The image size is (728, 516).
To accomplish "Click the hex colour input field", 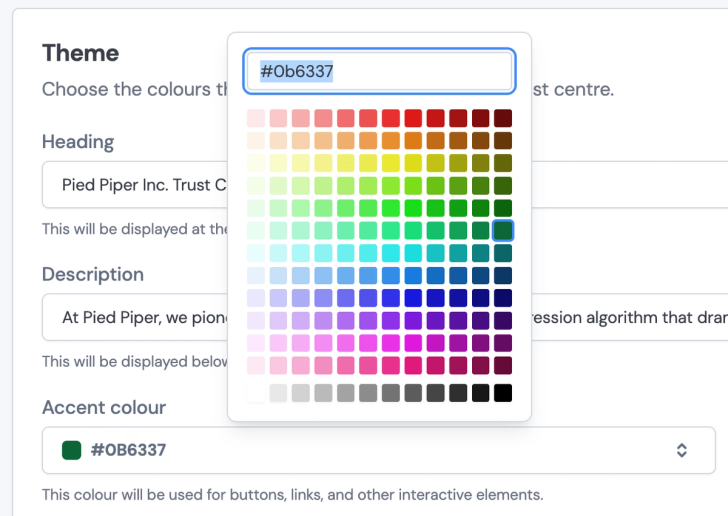I will 379,72.
